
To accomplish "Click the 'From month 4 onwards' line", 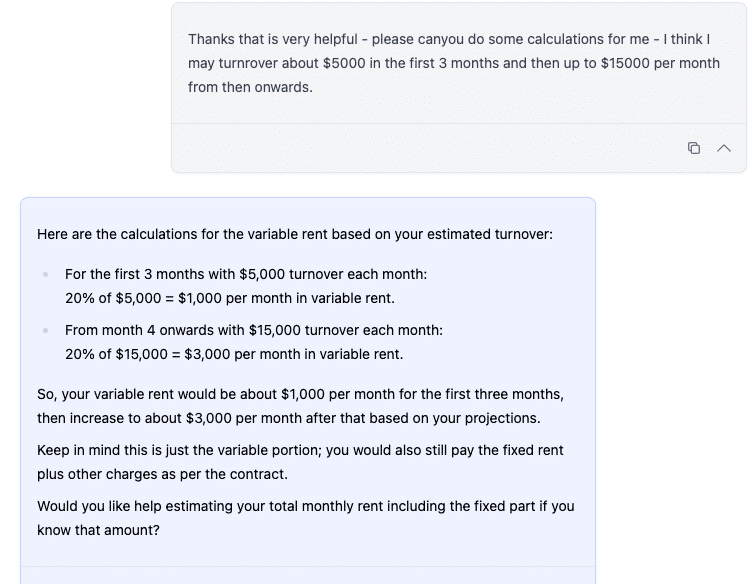I will coord(253,330).
